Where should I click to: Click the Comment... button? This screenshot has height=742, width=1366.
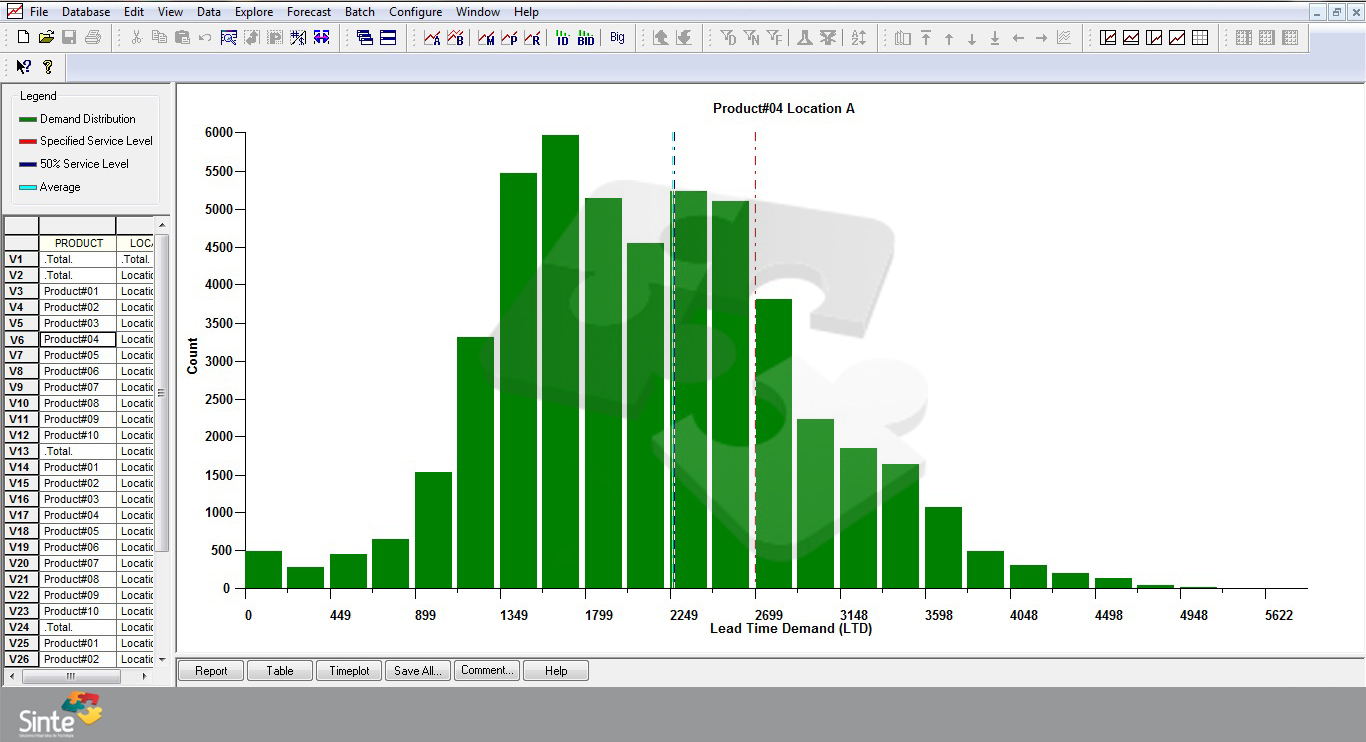[x=487, y=671]
